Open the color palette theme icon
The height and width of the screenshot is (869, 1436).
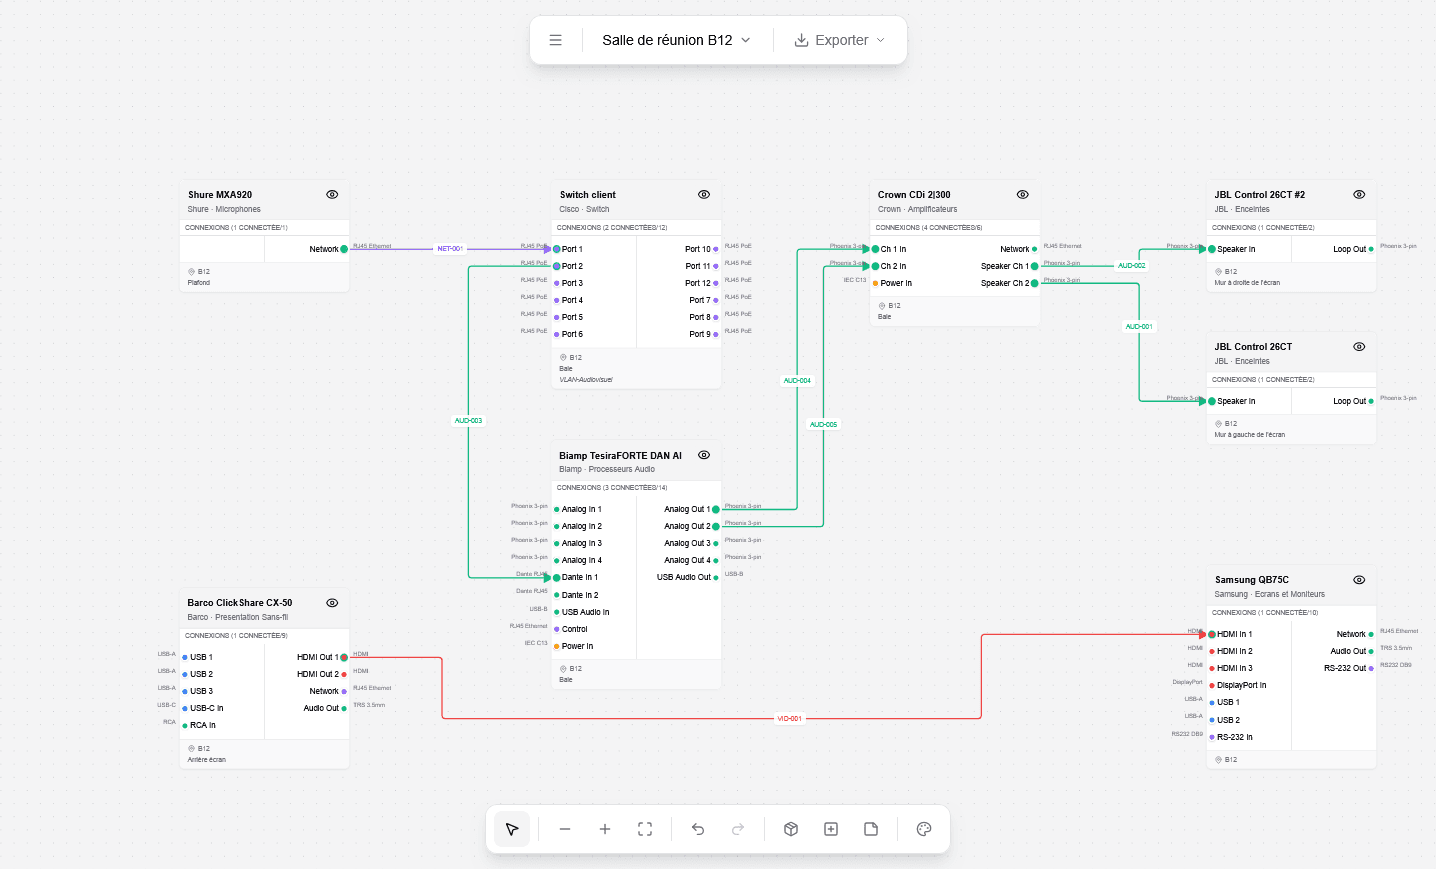tap(924, 829)
